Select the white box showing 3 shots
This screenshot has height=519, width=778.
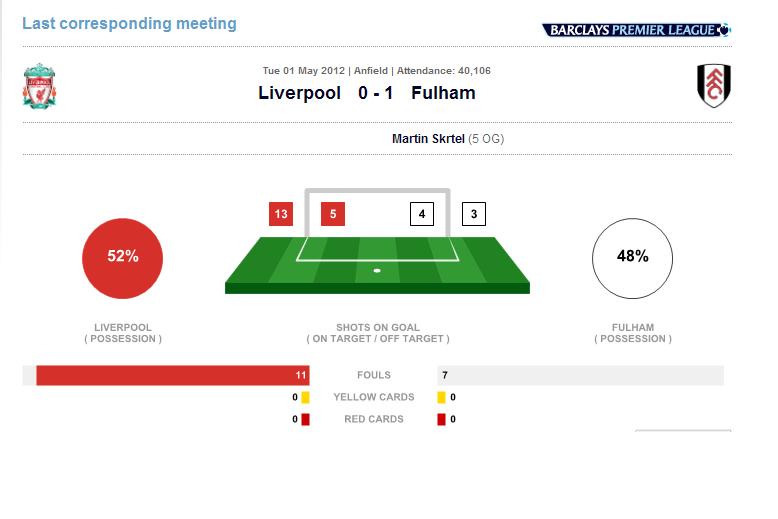click(x=474, y=214)
